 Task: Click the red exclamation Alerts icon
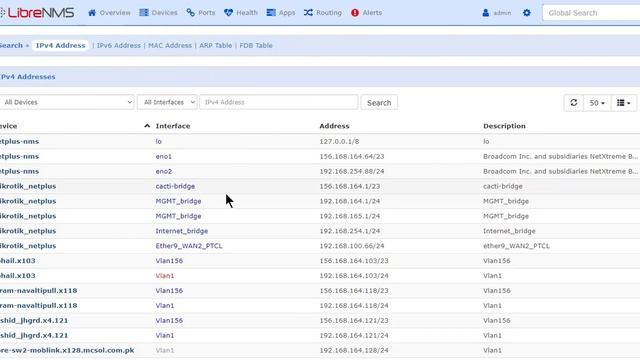355,13
